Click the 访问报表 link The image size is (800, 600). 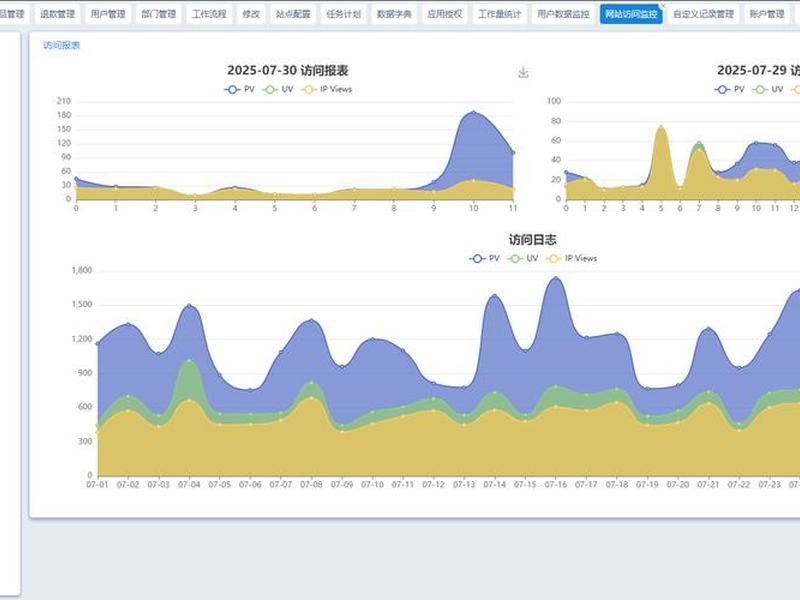tap(62, 45)
